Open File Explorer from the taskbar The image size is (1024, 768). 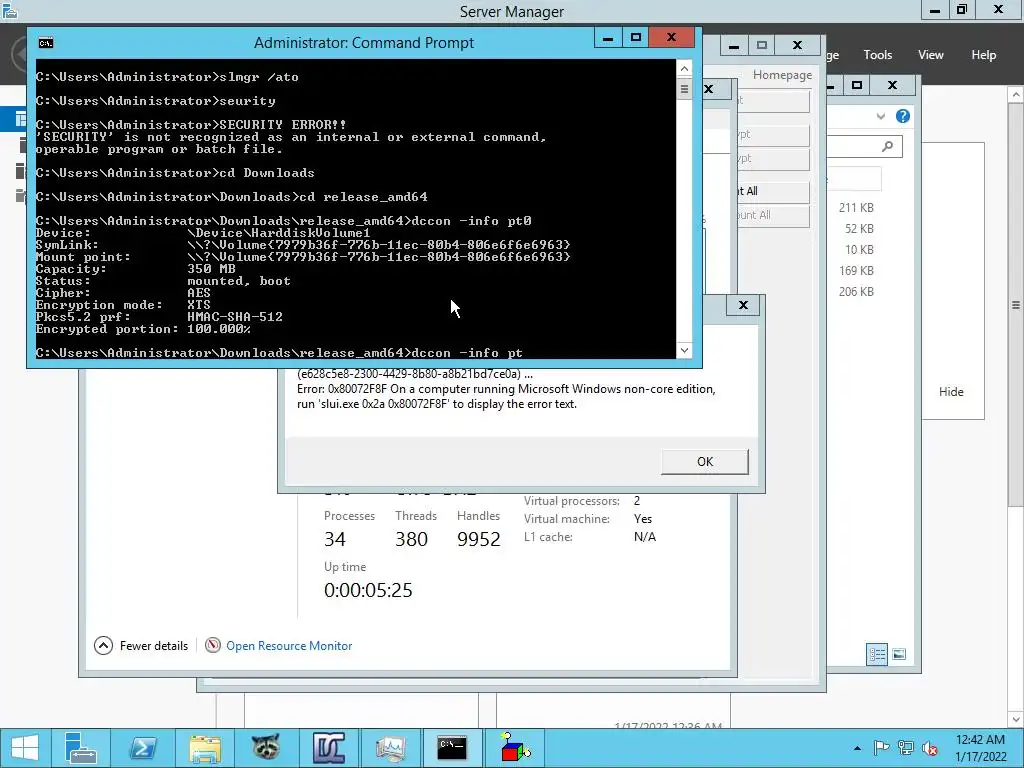204,748
